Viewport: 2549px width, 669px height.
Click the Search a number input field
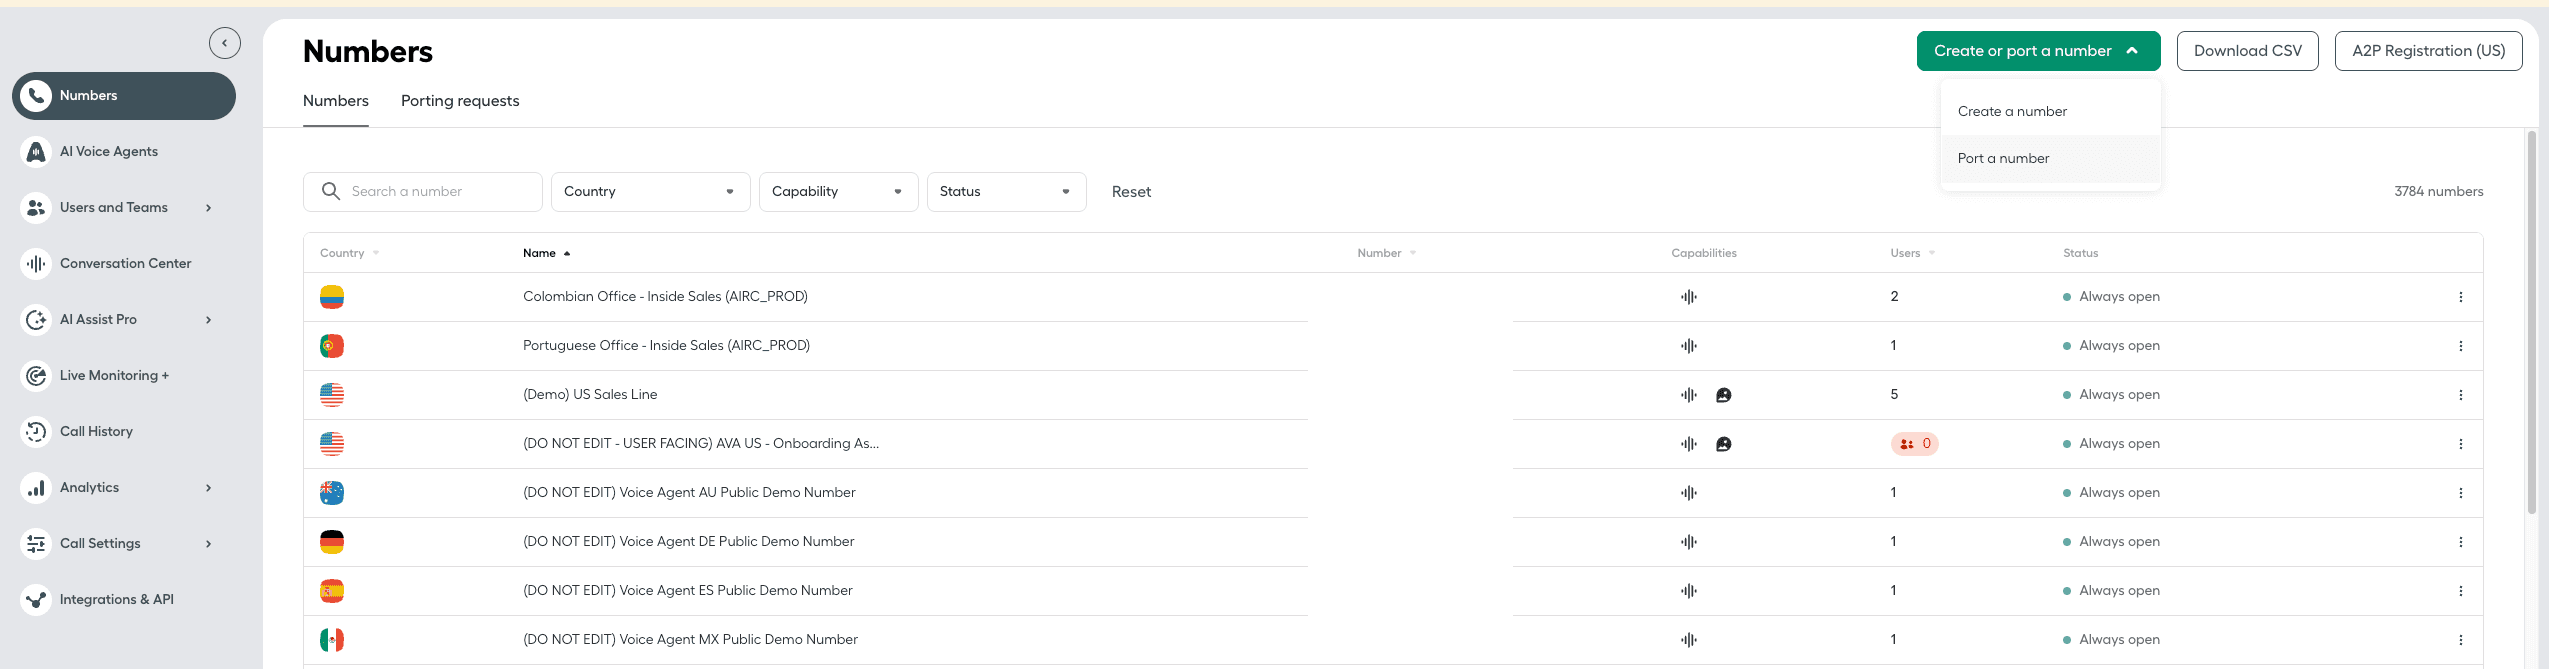pyautogui.click(x=440, y=192)
